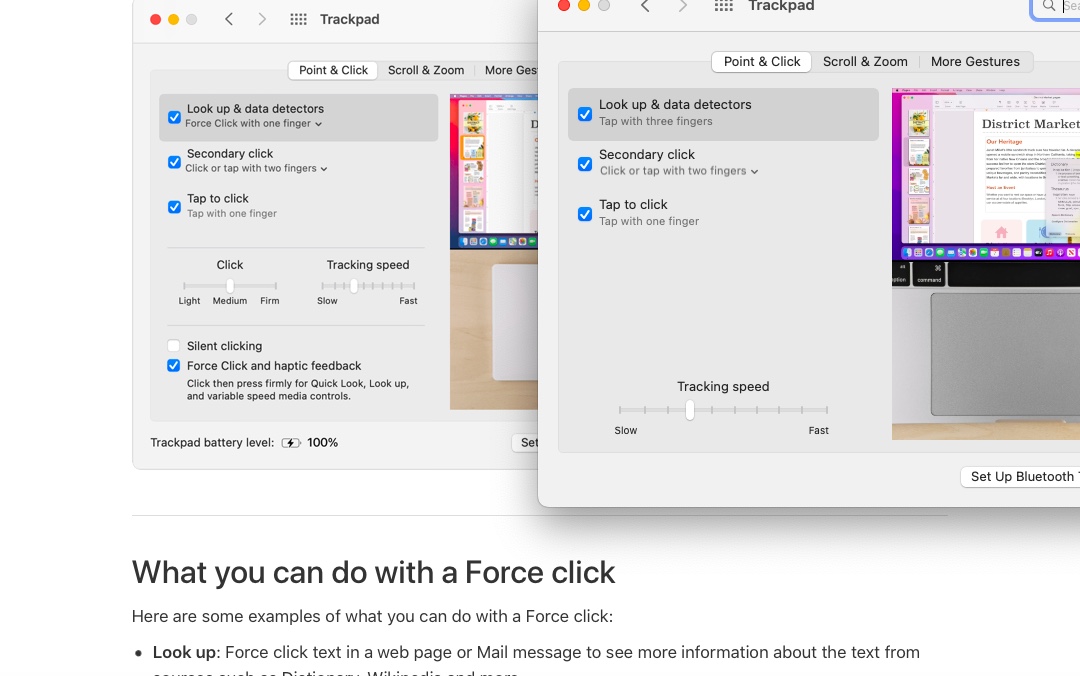Minimize the right Trackpad window with the yellow button
Screen dimensions: 1080x676
point(584,6)
